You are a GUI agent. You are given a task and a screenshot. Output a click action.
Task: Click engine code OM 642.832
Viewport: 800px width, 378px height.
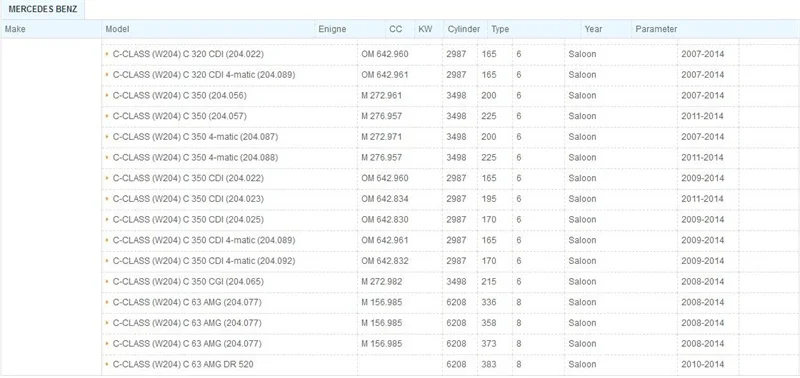pos(385,261)
